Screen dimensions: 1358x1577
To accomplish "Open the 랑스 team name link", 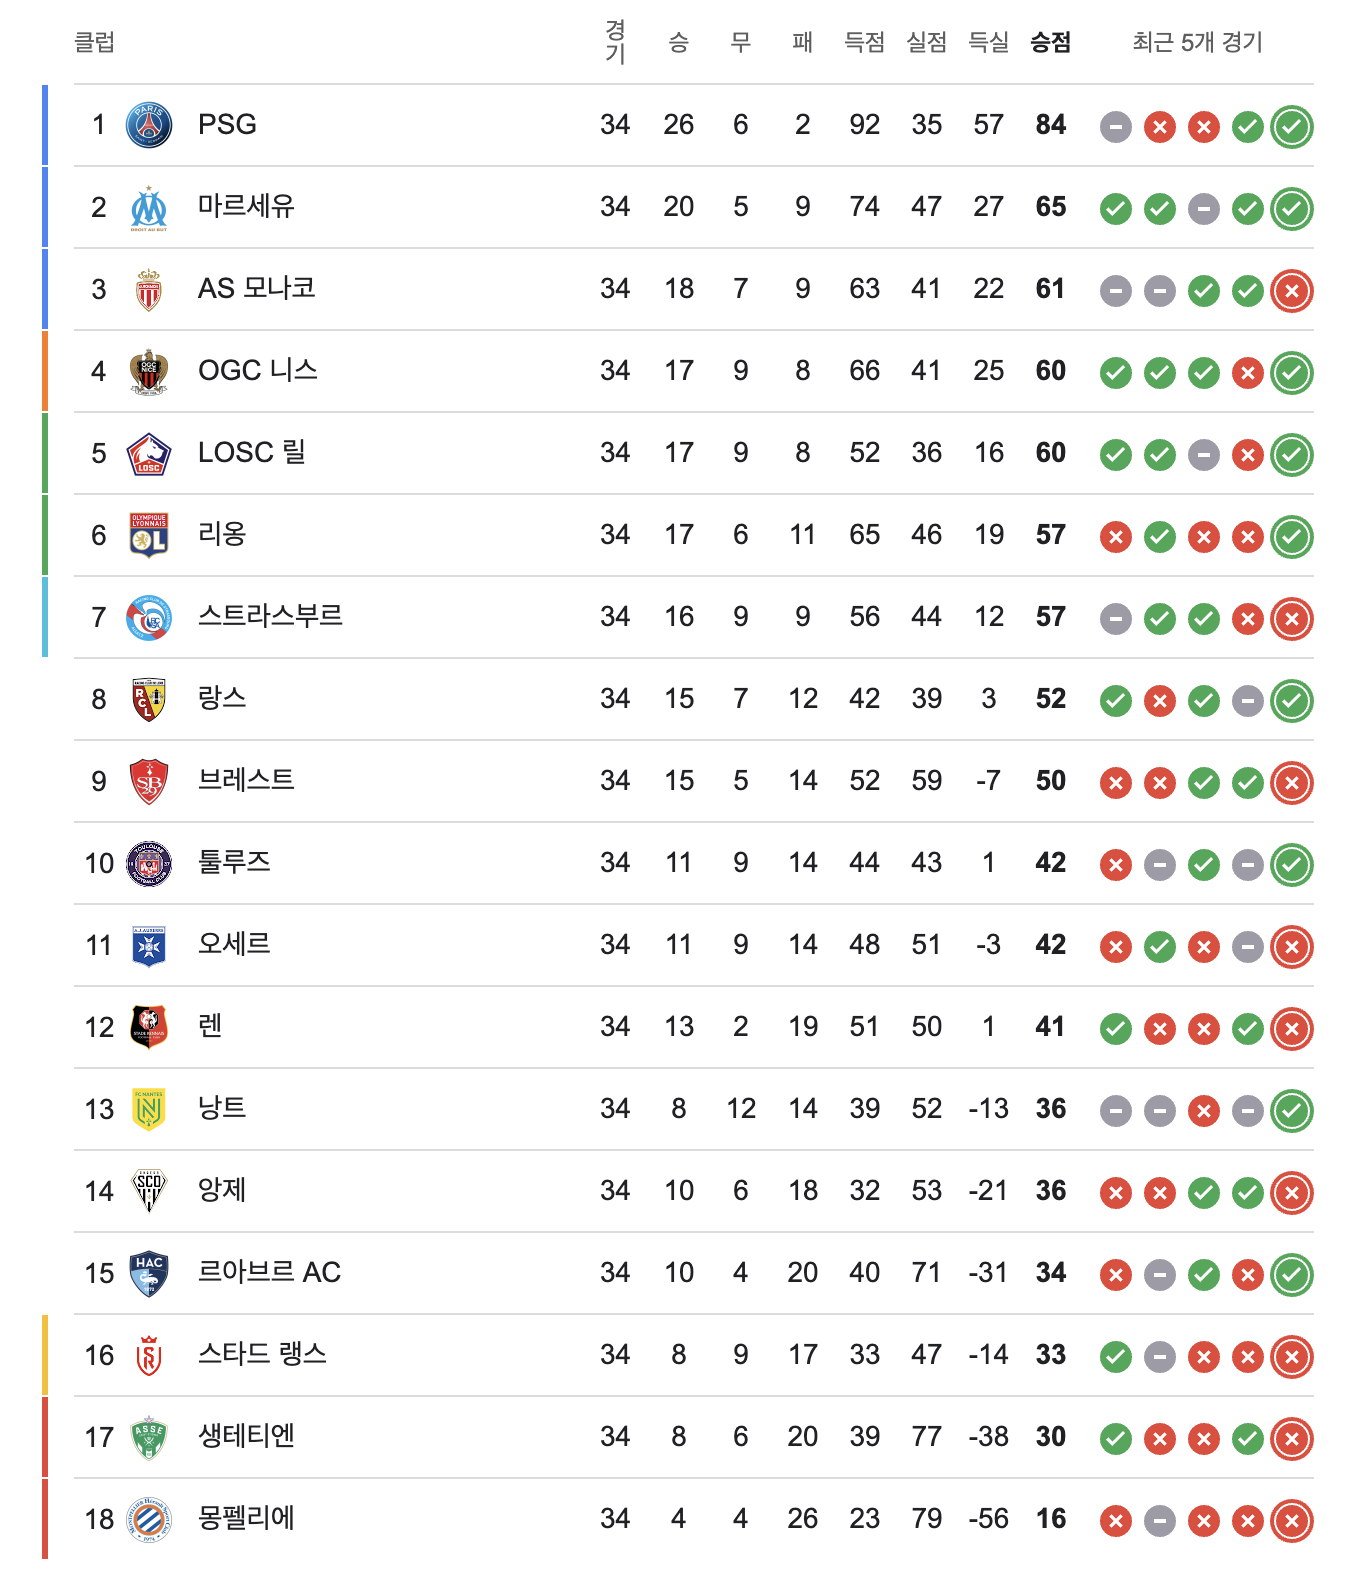I will pyautogui.click(x=222, y=698).
